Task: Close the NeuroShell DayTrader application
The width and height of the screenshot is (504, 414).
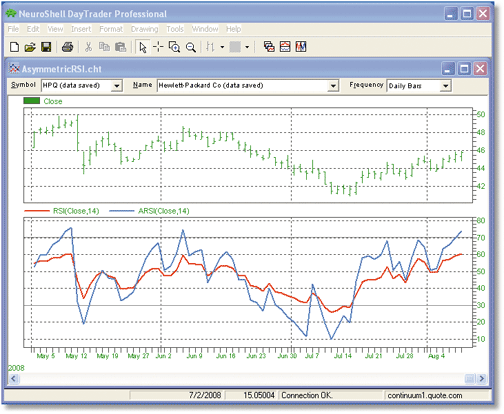Action: coord(483,14)
